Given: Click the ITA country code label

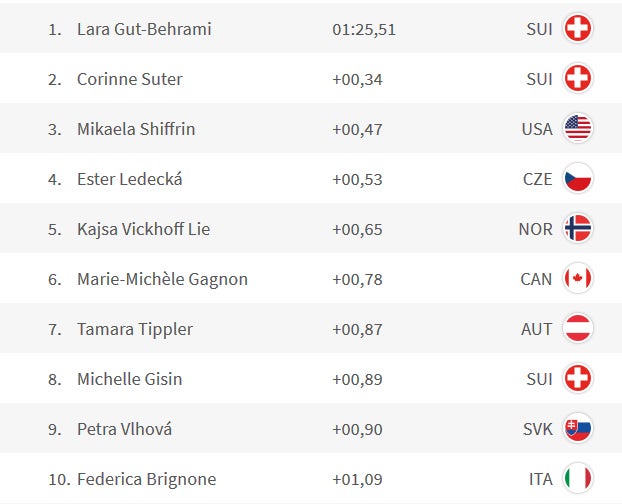Looking at the screenshot, I should (539, 479).
